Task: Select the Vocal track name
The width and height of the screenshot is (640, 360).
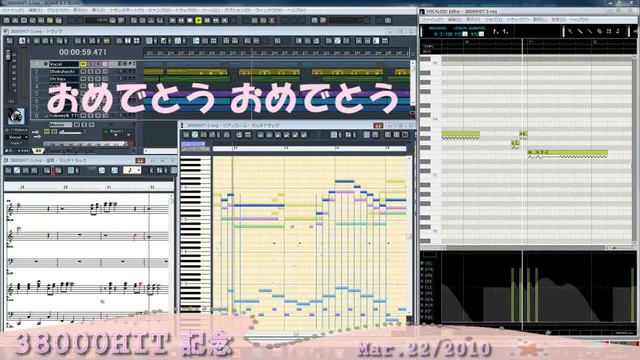Action: tap(63, 64)
